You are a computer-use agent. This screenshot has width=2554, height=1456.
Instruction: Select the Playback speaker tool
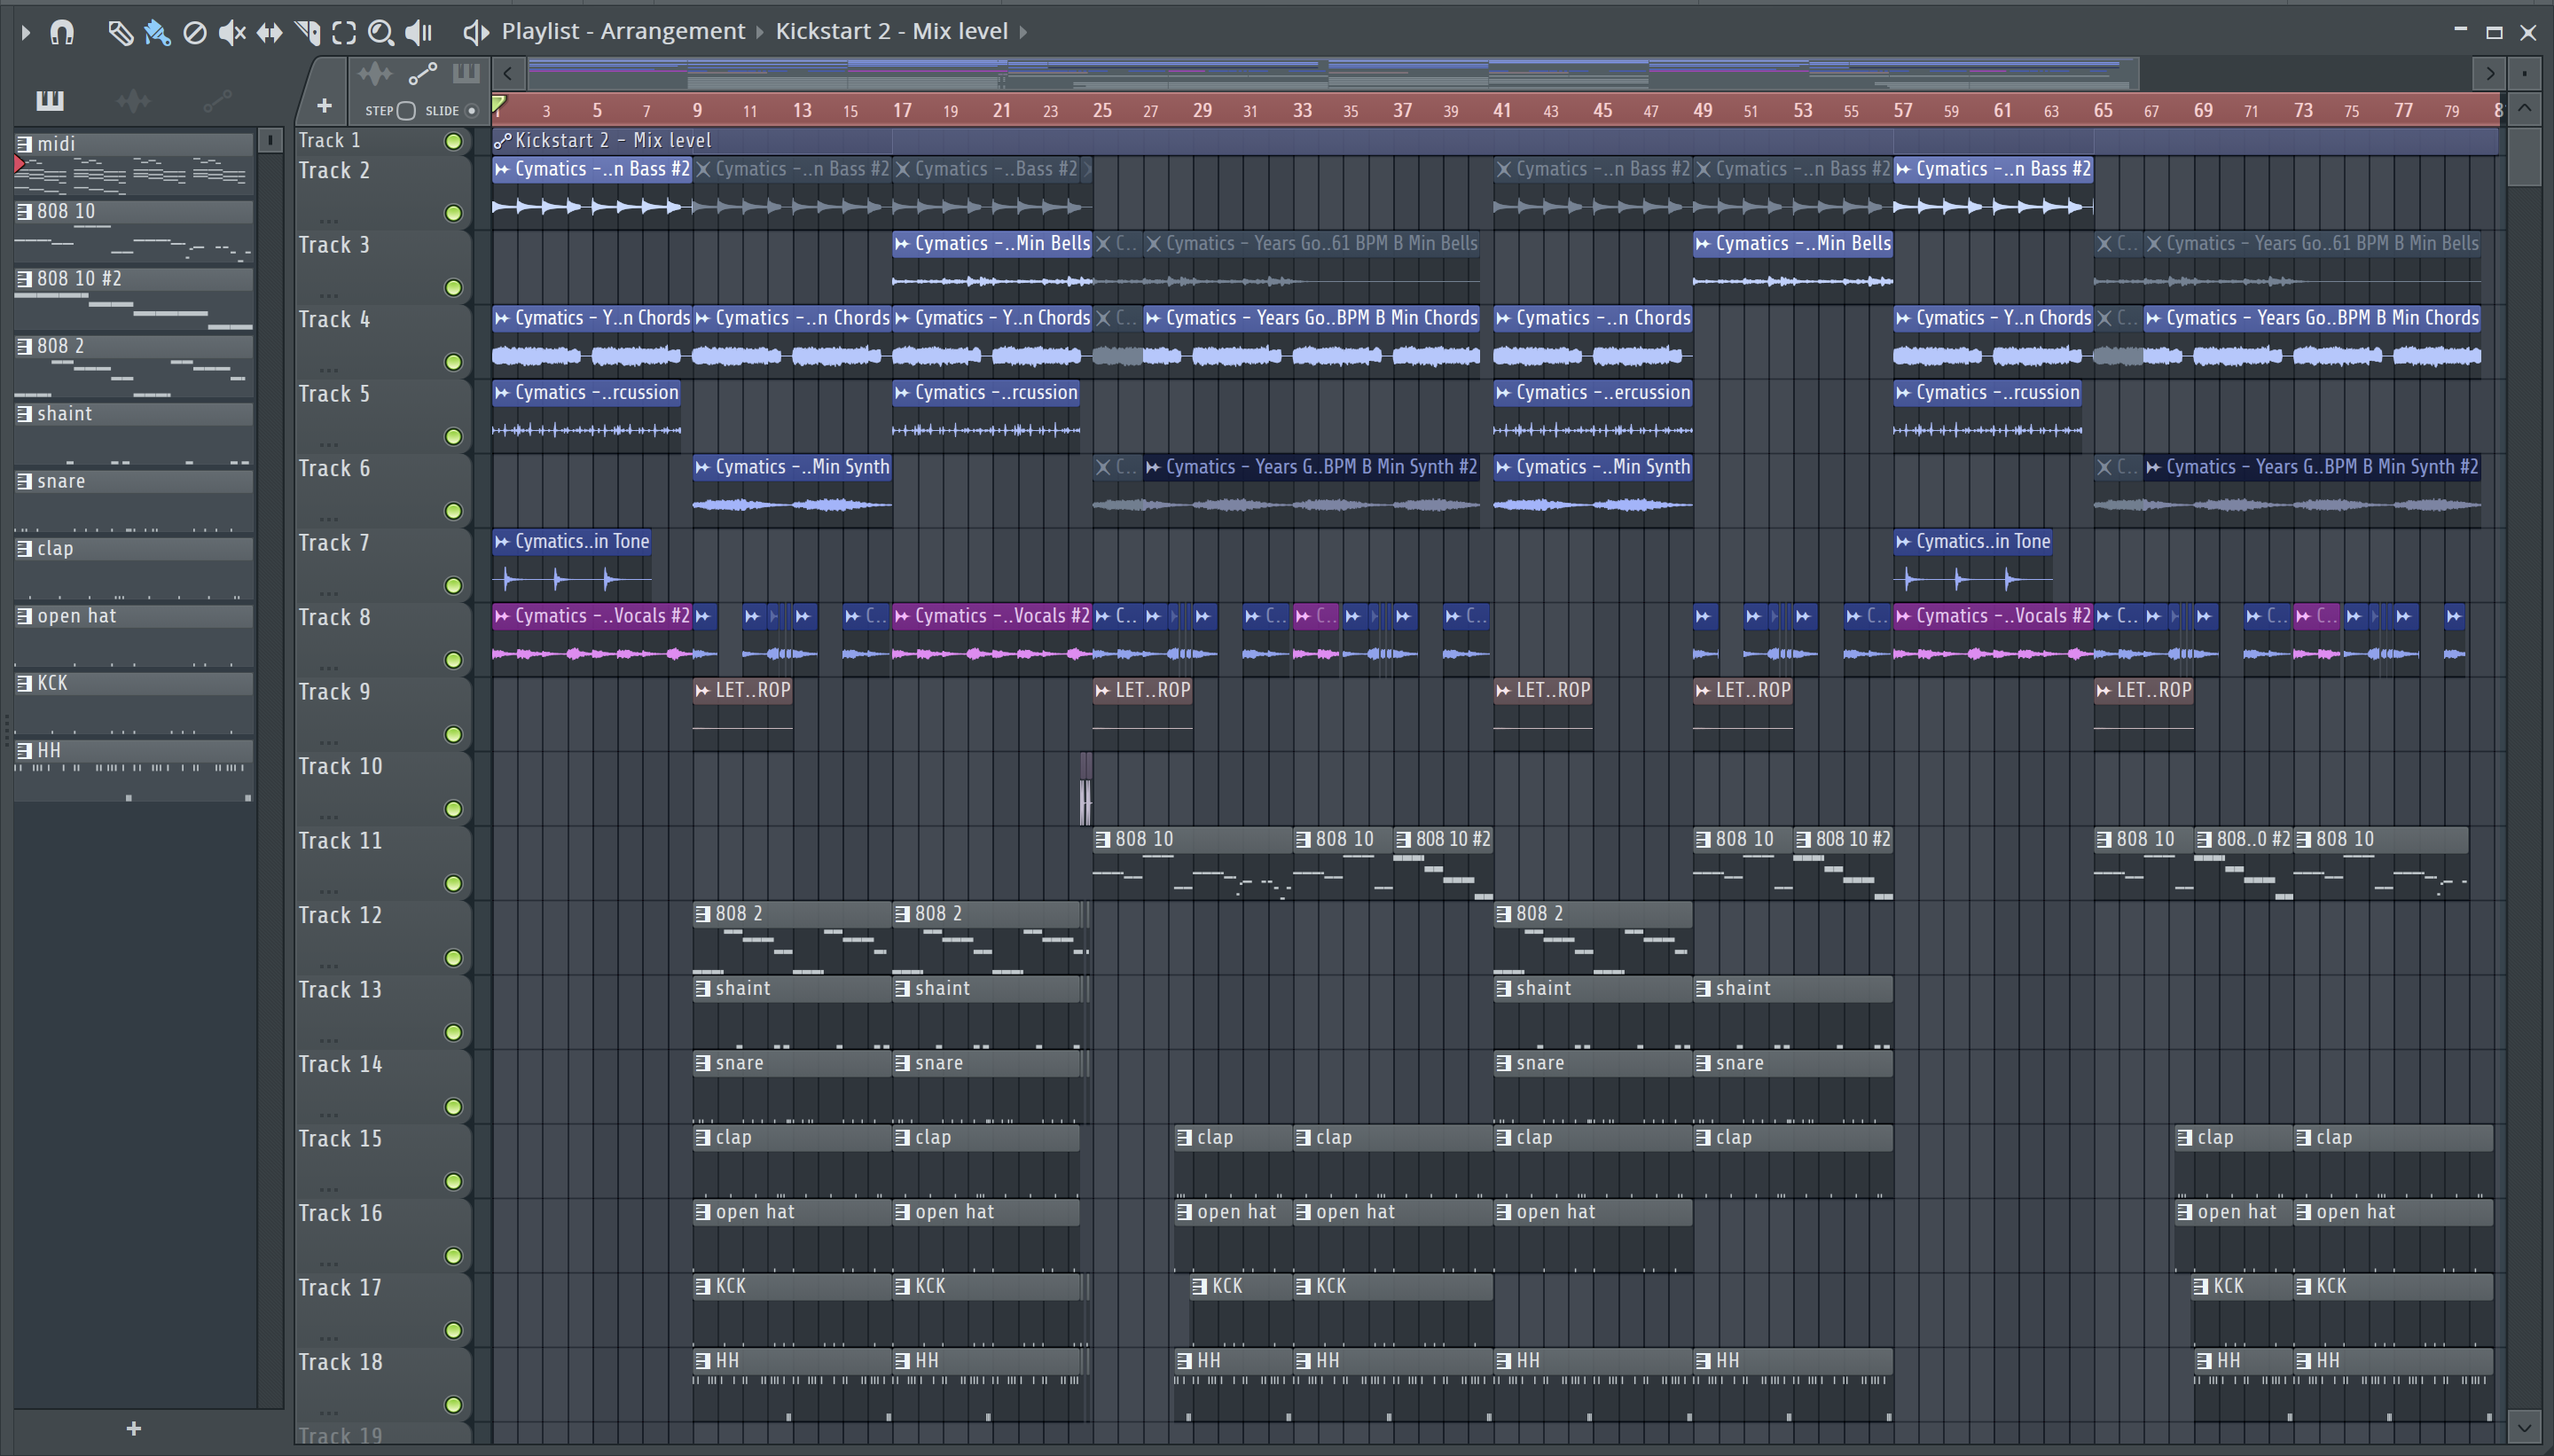coord(418,32)
